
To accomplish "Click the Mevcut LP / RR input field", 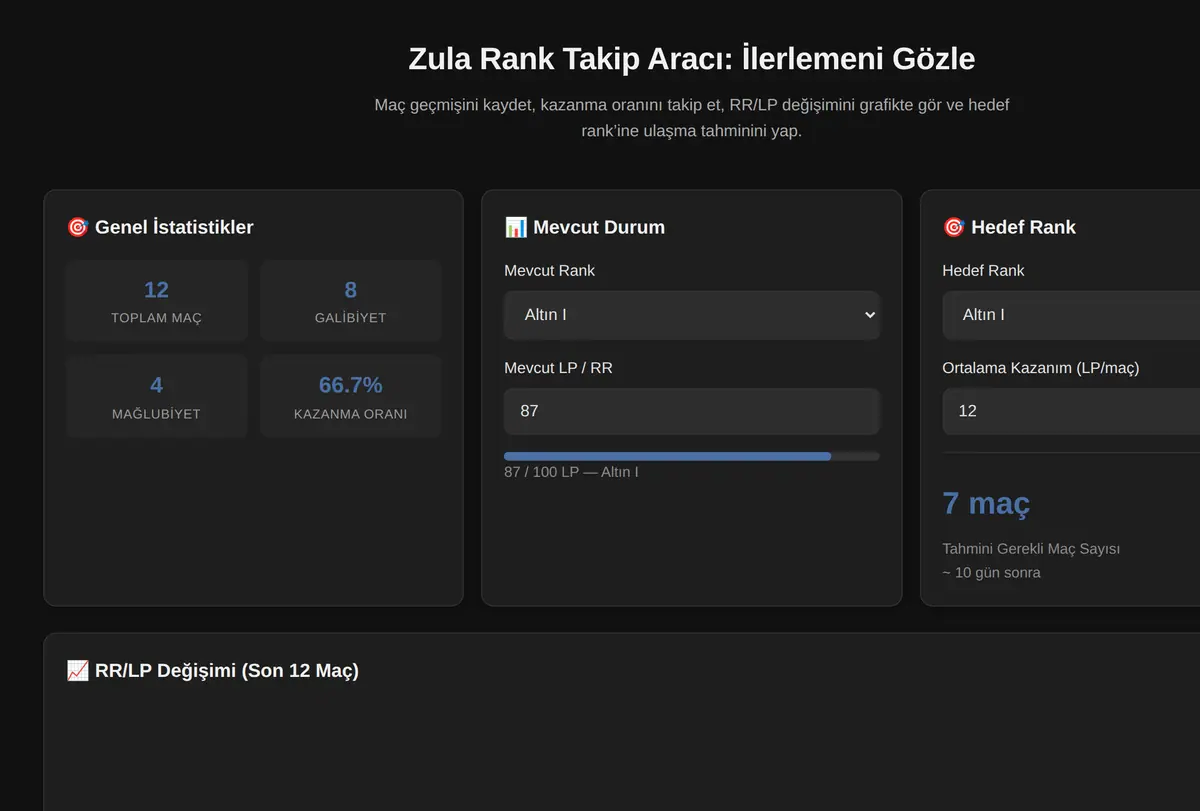I will coord(692,411).
